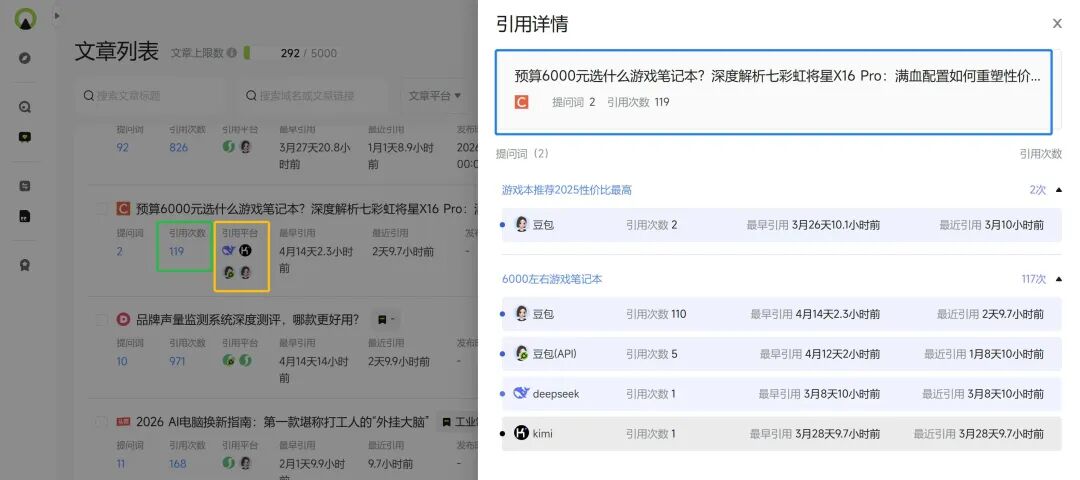Click the article quota progress bar

[x=260, y=53]
